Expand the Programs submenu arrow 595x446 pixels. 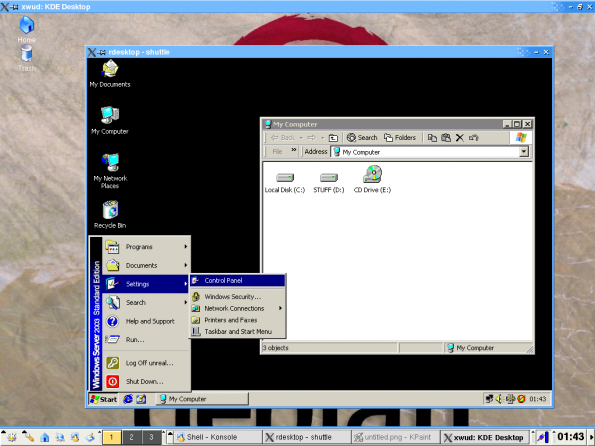(x=186, y=247)
